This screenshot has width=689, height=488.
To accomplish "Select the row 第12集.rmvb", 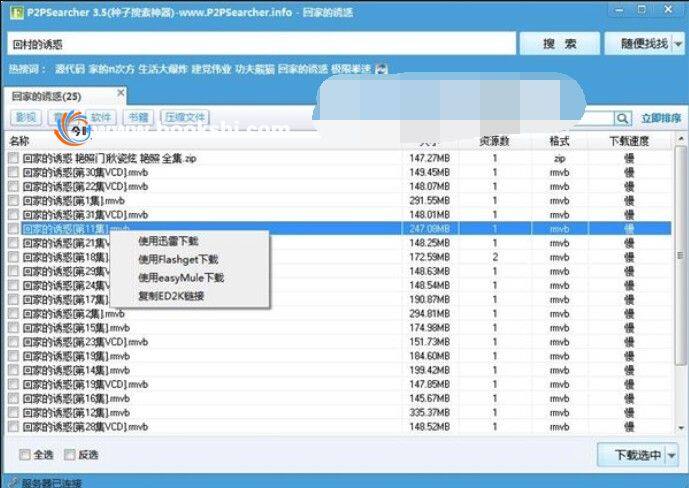I will [x=339, y=412].
